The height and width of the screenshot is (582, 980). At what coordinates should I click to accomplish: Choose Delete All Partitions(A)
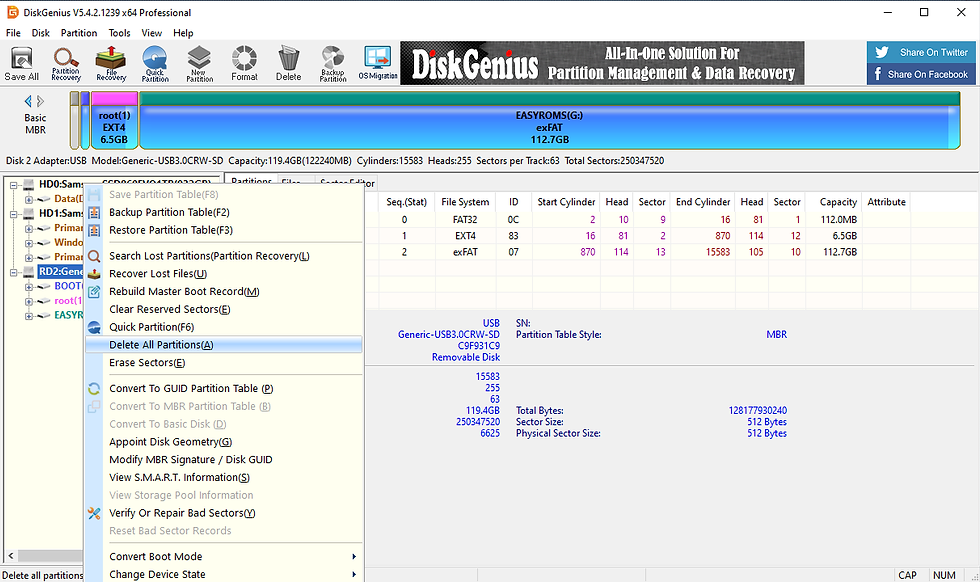click(x=223, y=345)
